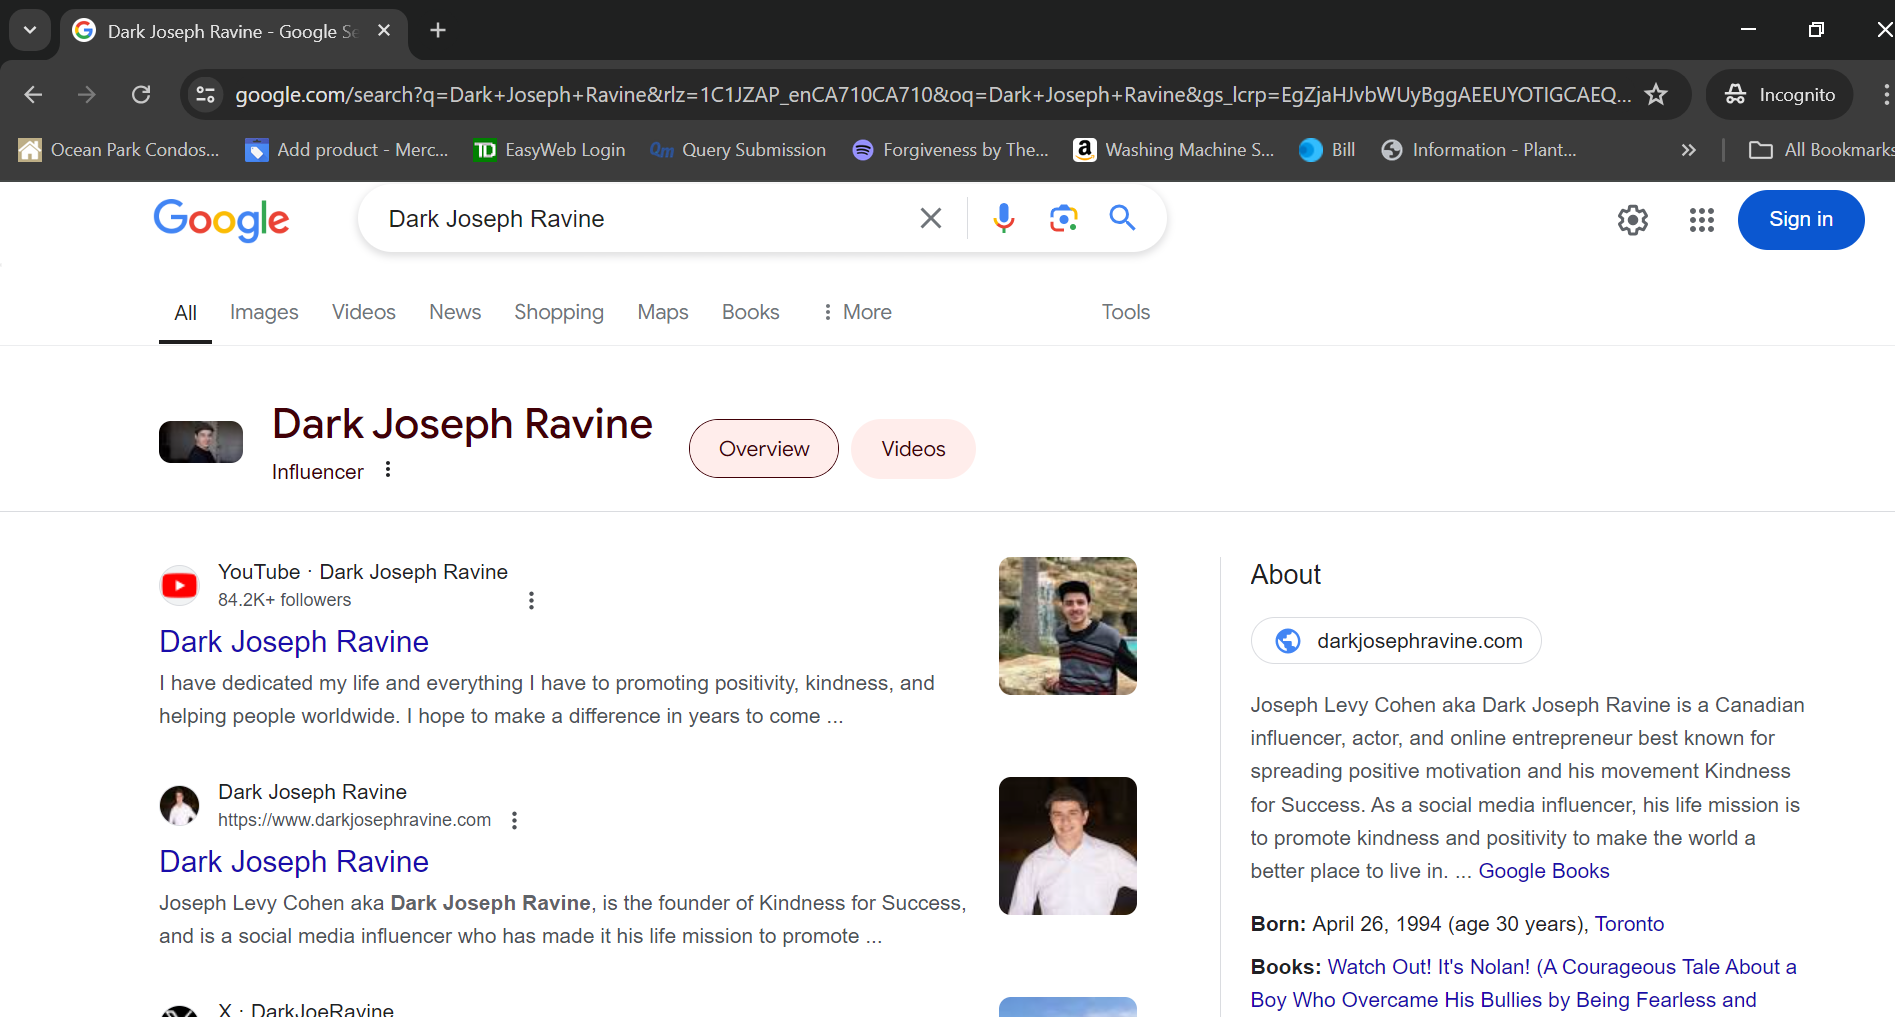Open Ocean Park Condos bookmark

pos(119,150)
